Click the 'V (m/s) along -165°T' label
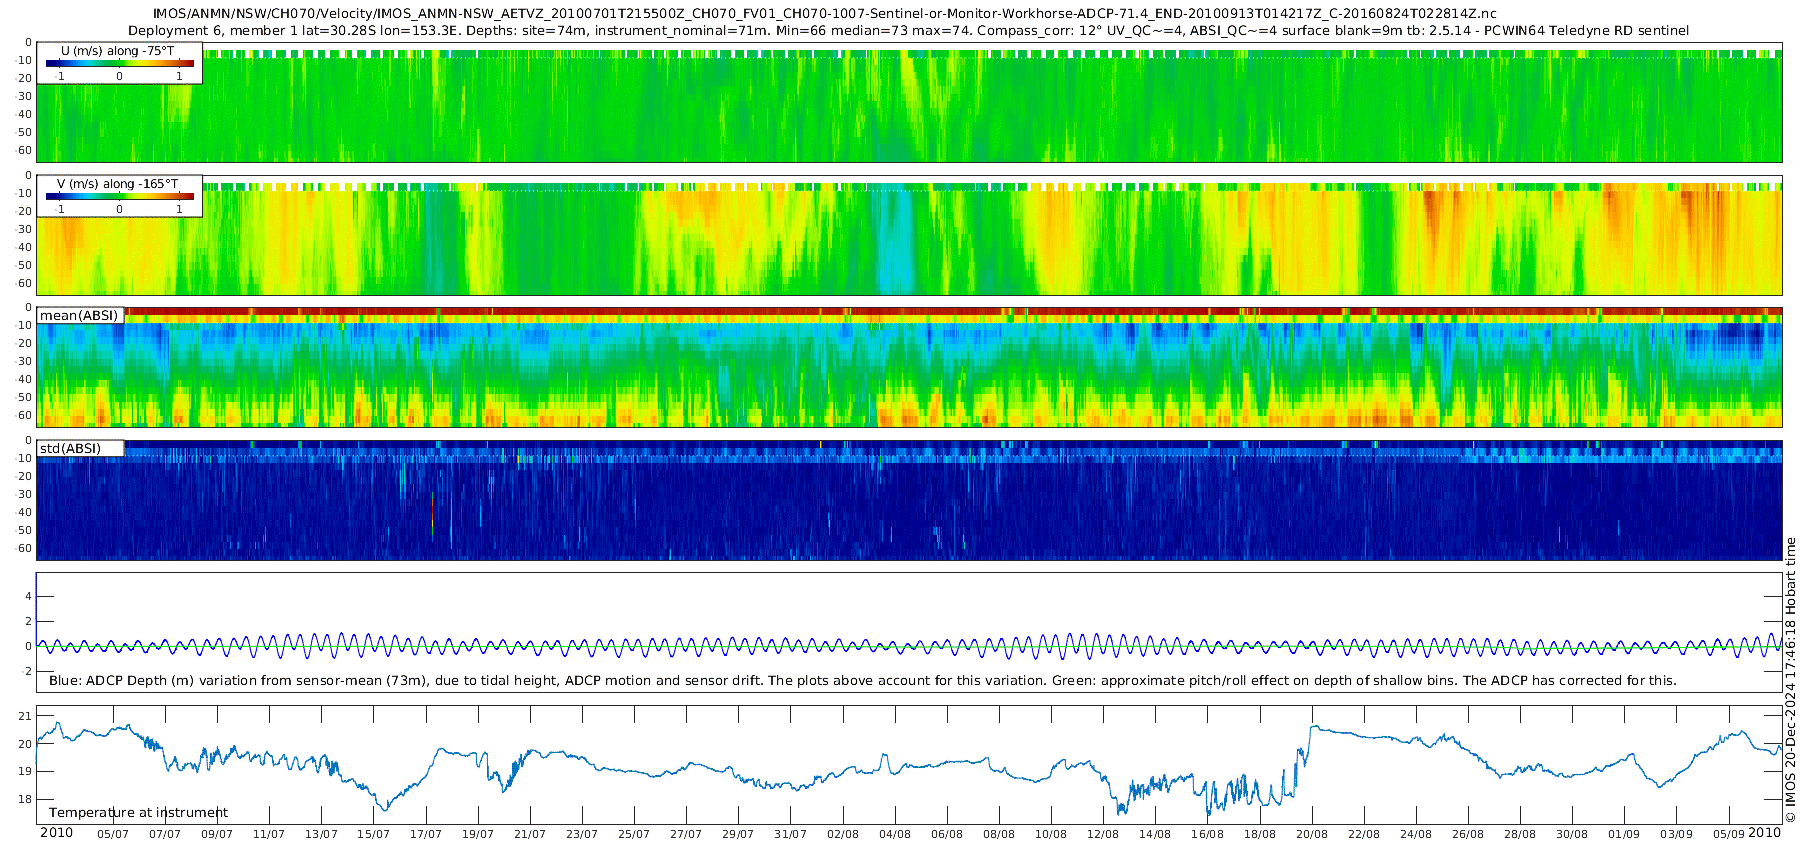The image size is (1800, 850). [x=117, y=184]
